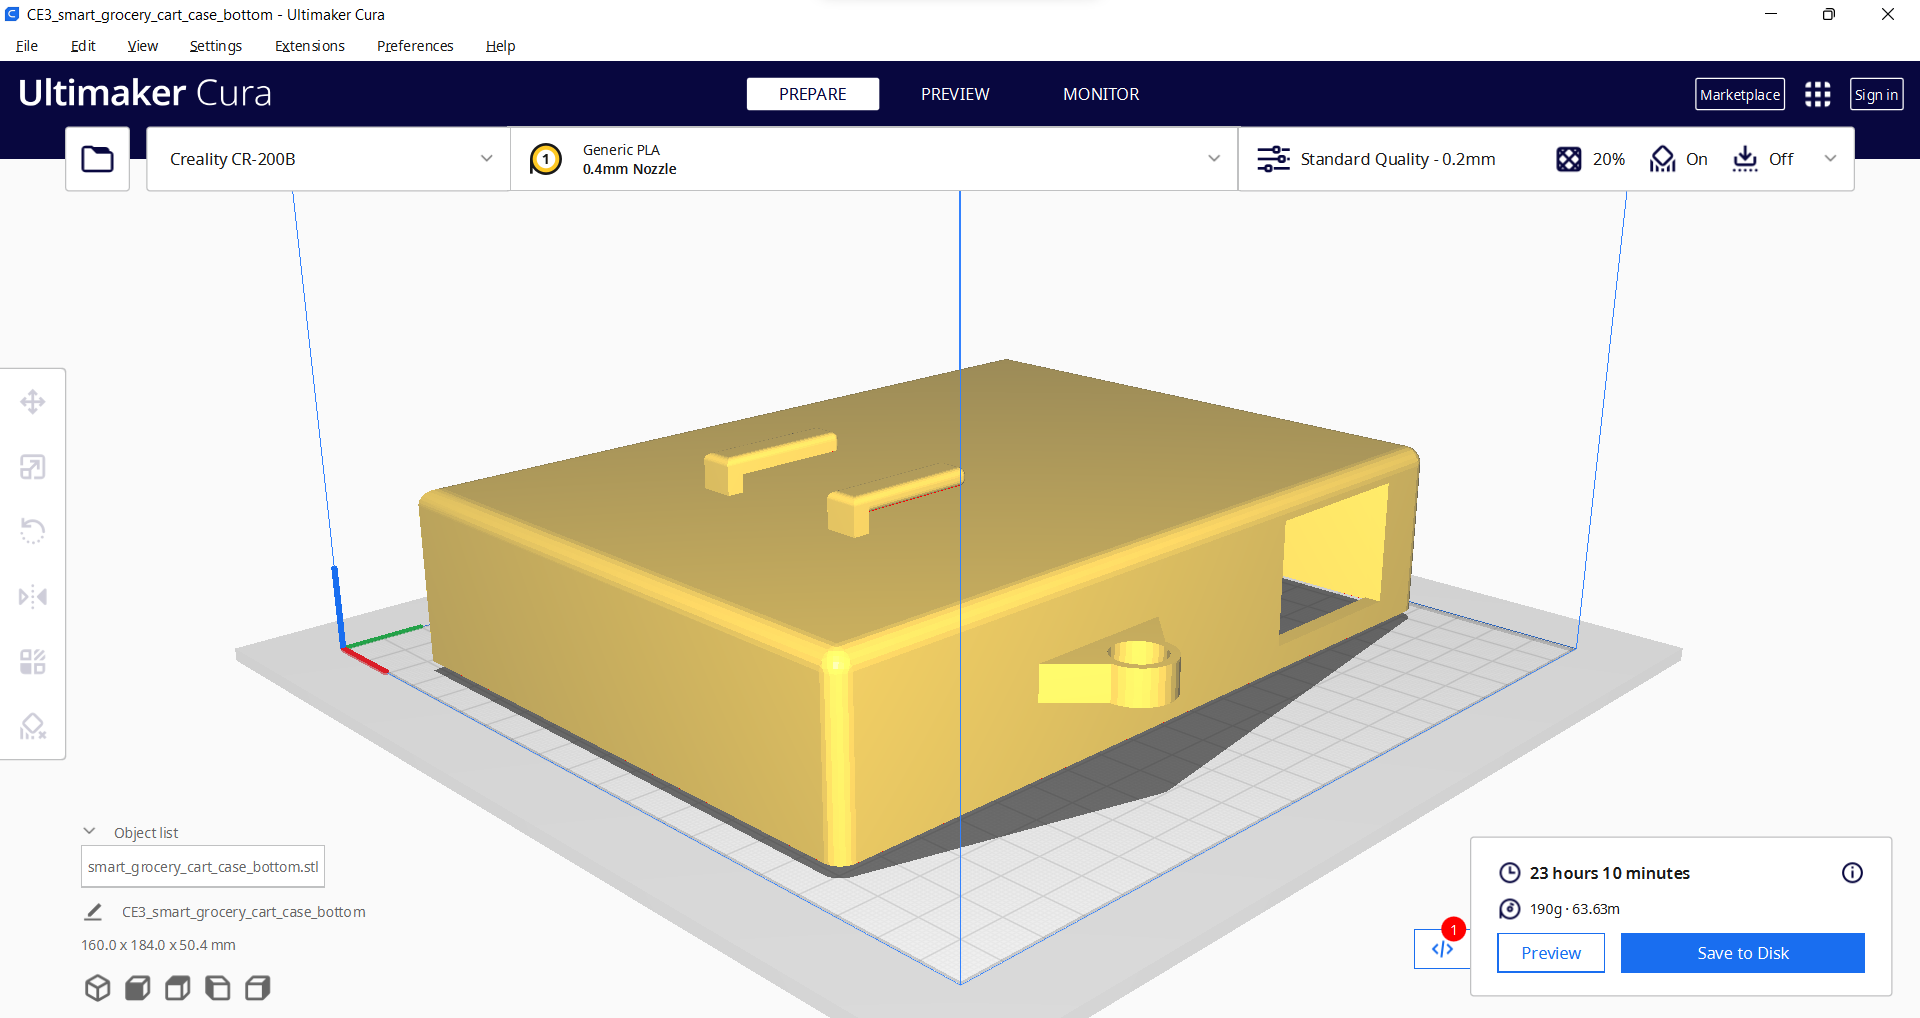Switch to left side view icon
Screen dimensions: 1920x1018
[218, 988]
